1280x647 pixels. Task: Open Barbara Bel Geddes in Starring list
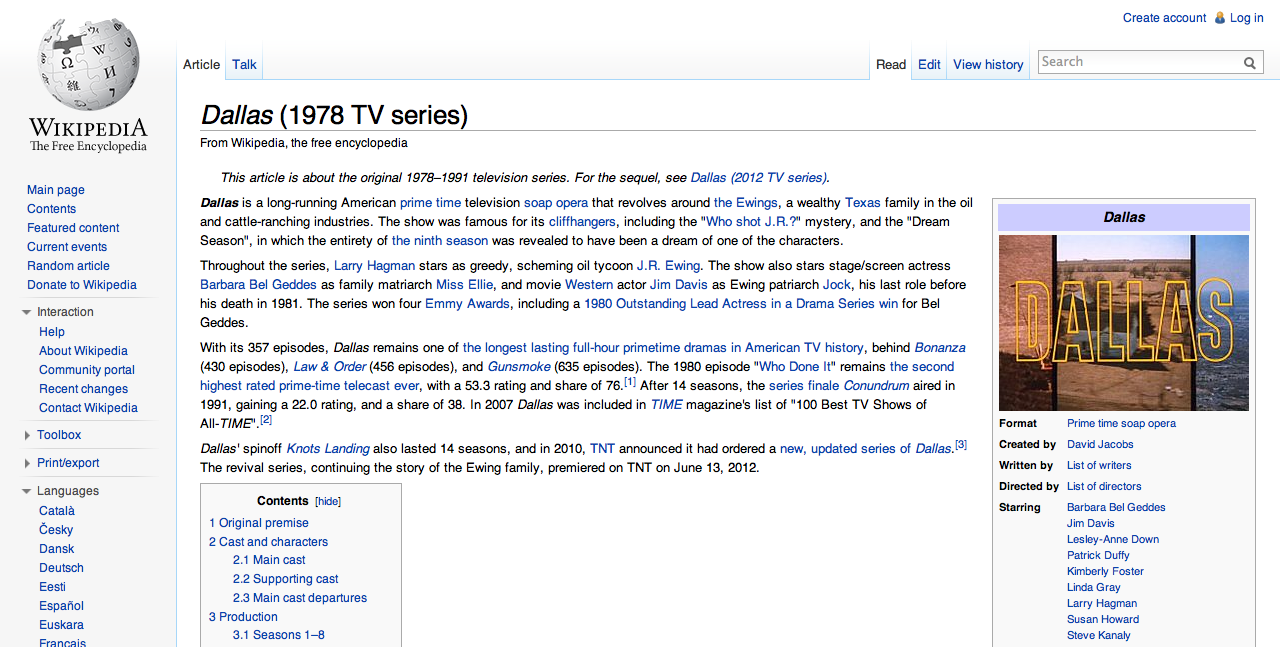[1116, 508]
